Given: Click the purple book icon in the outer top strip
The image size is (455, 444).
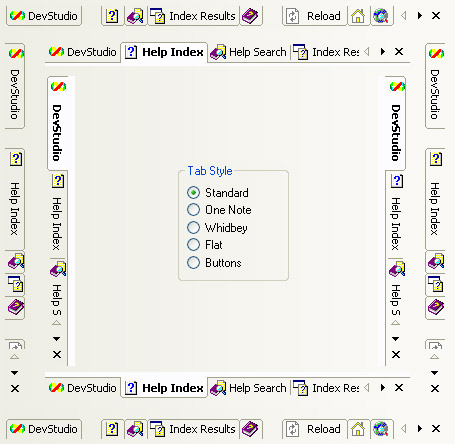Looking at the screenshot, I should [x=250, y=16].
